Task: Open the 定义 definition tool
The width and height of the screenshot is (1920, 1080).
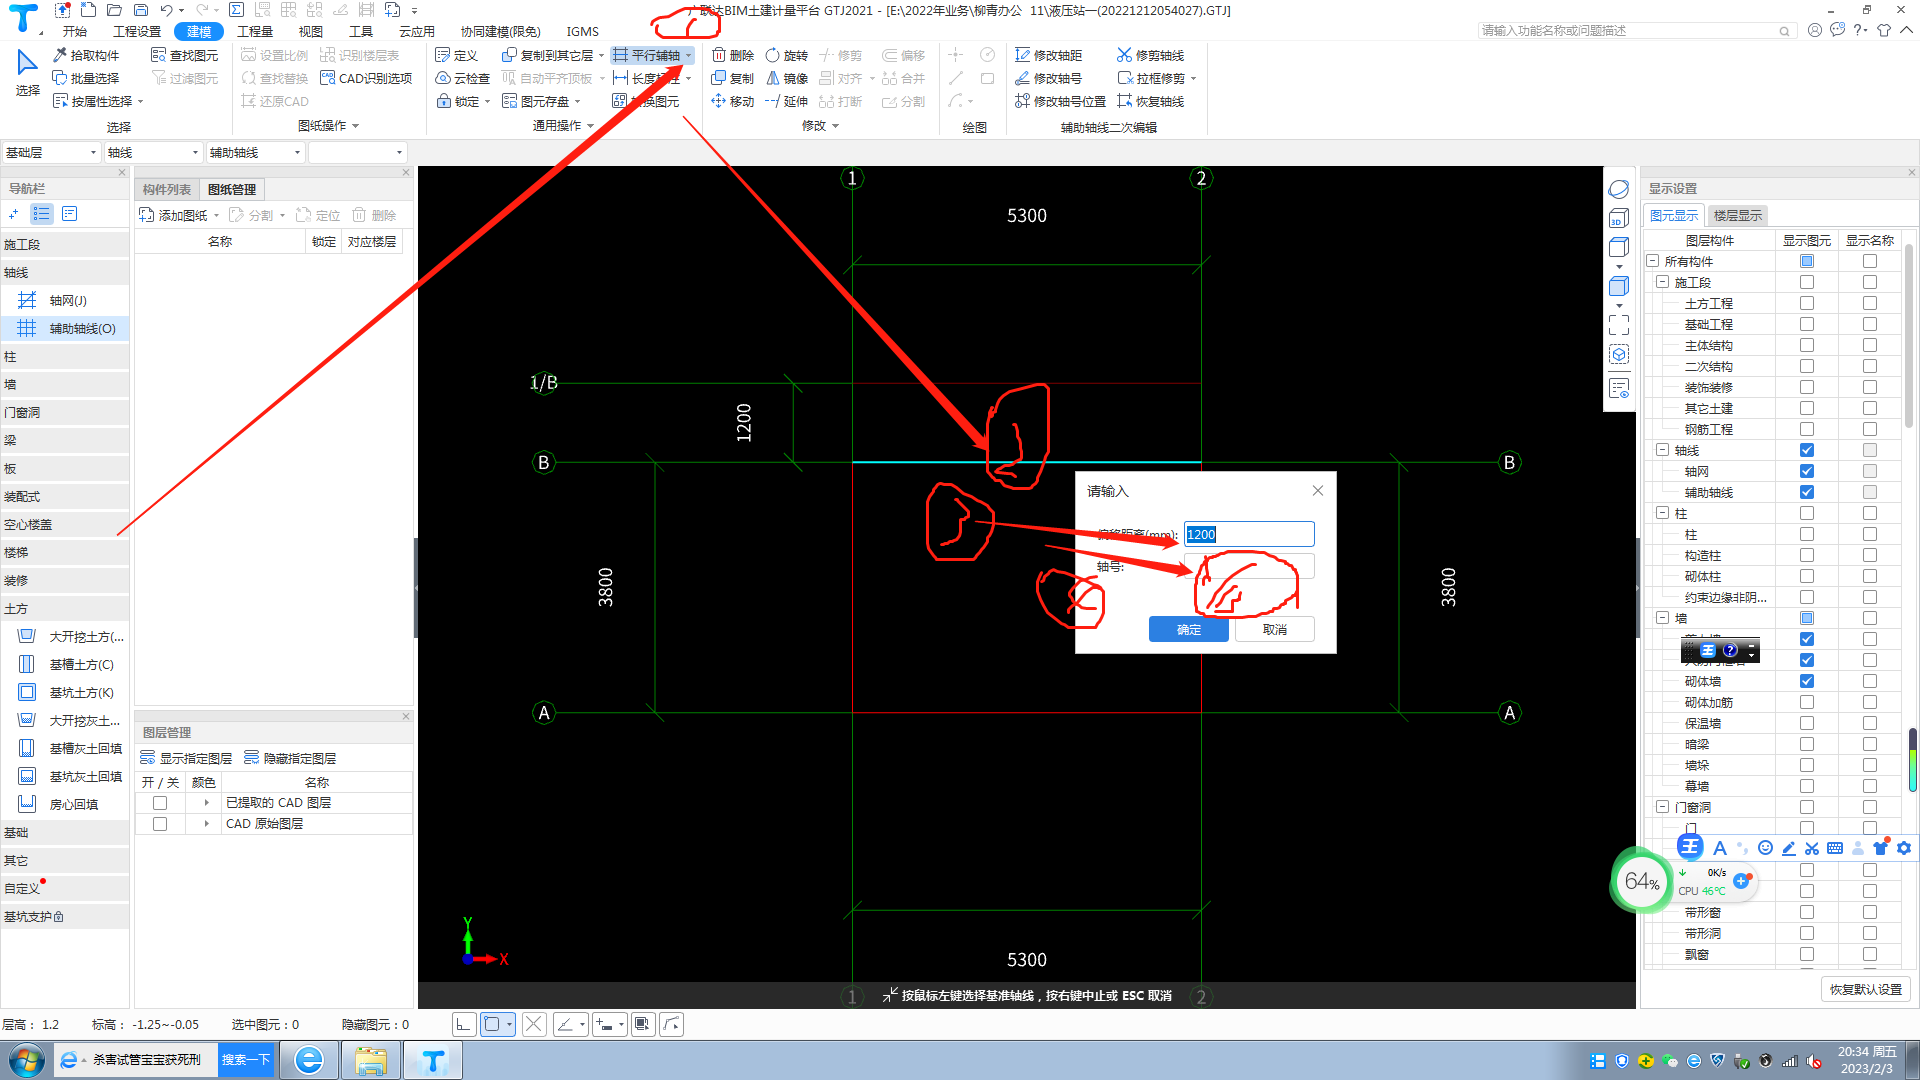Action: coord(457,55)
